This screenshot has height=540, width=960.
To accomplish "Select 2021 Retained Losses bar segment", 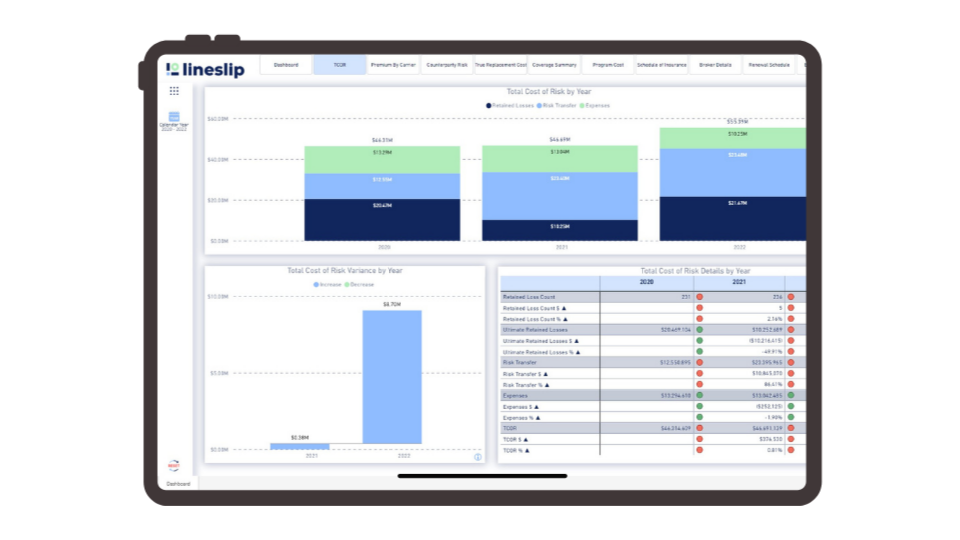I will click(x=560, y=230).
